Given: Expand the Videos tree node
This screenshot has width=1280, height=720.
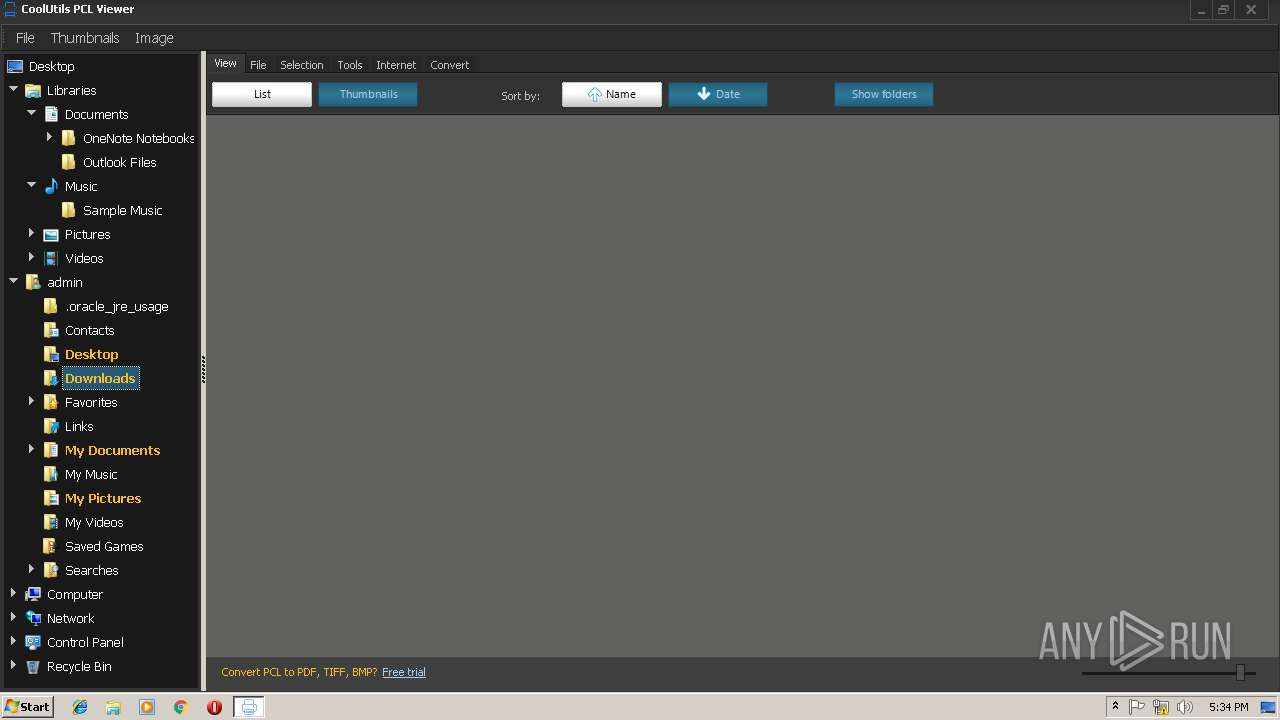Looking at the screenshot, I should click(31, 257).
